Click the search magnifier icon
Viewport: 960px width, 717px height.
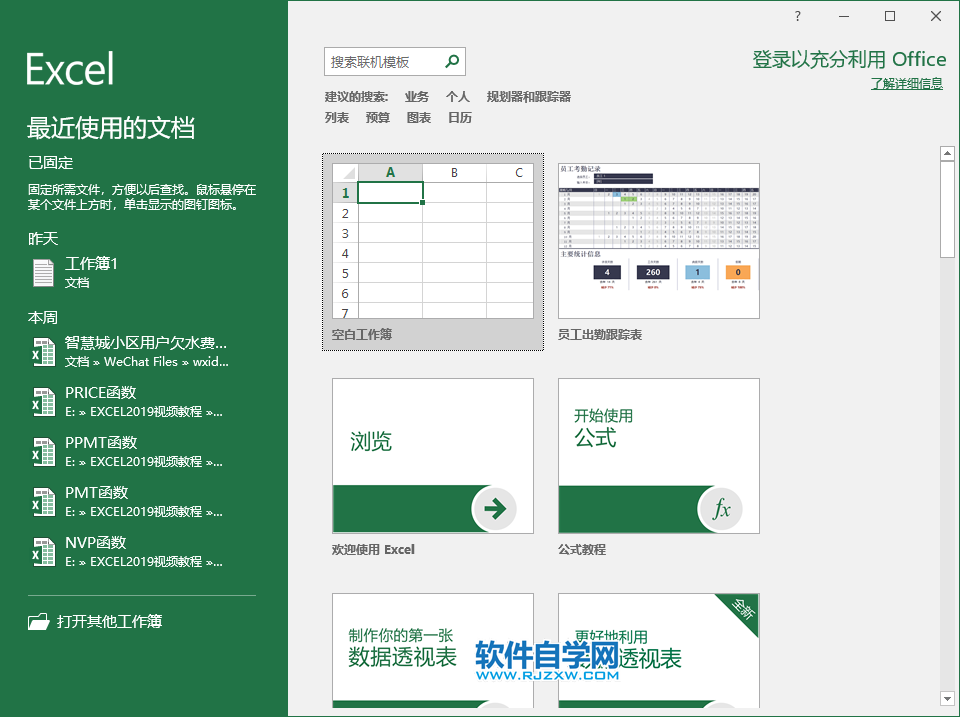[x=452, y=61]
